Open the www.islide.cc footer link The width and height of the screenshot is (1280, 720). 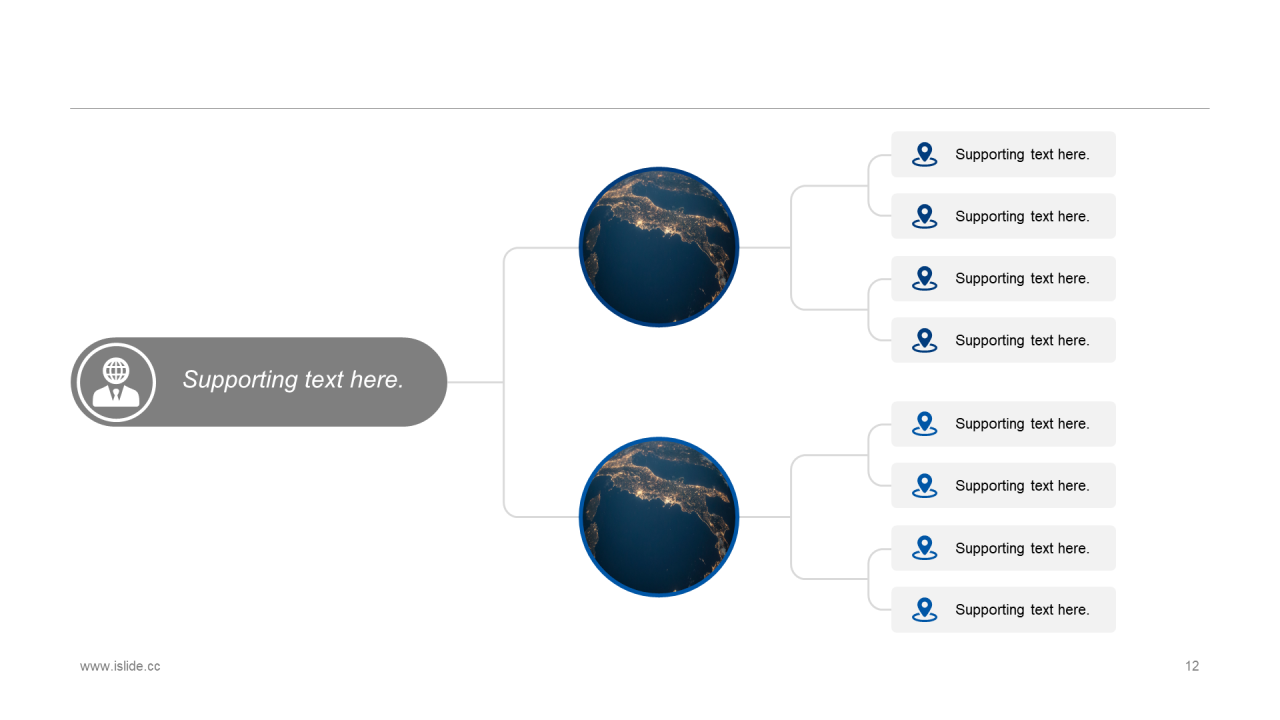pos(120,666)
